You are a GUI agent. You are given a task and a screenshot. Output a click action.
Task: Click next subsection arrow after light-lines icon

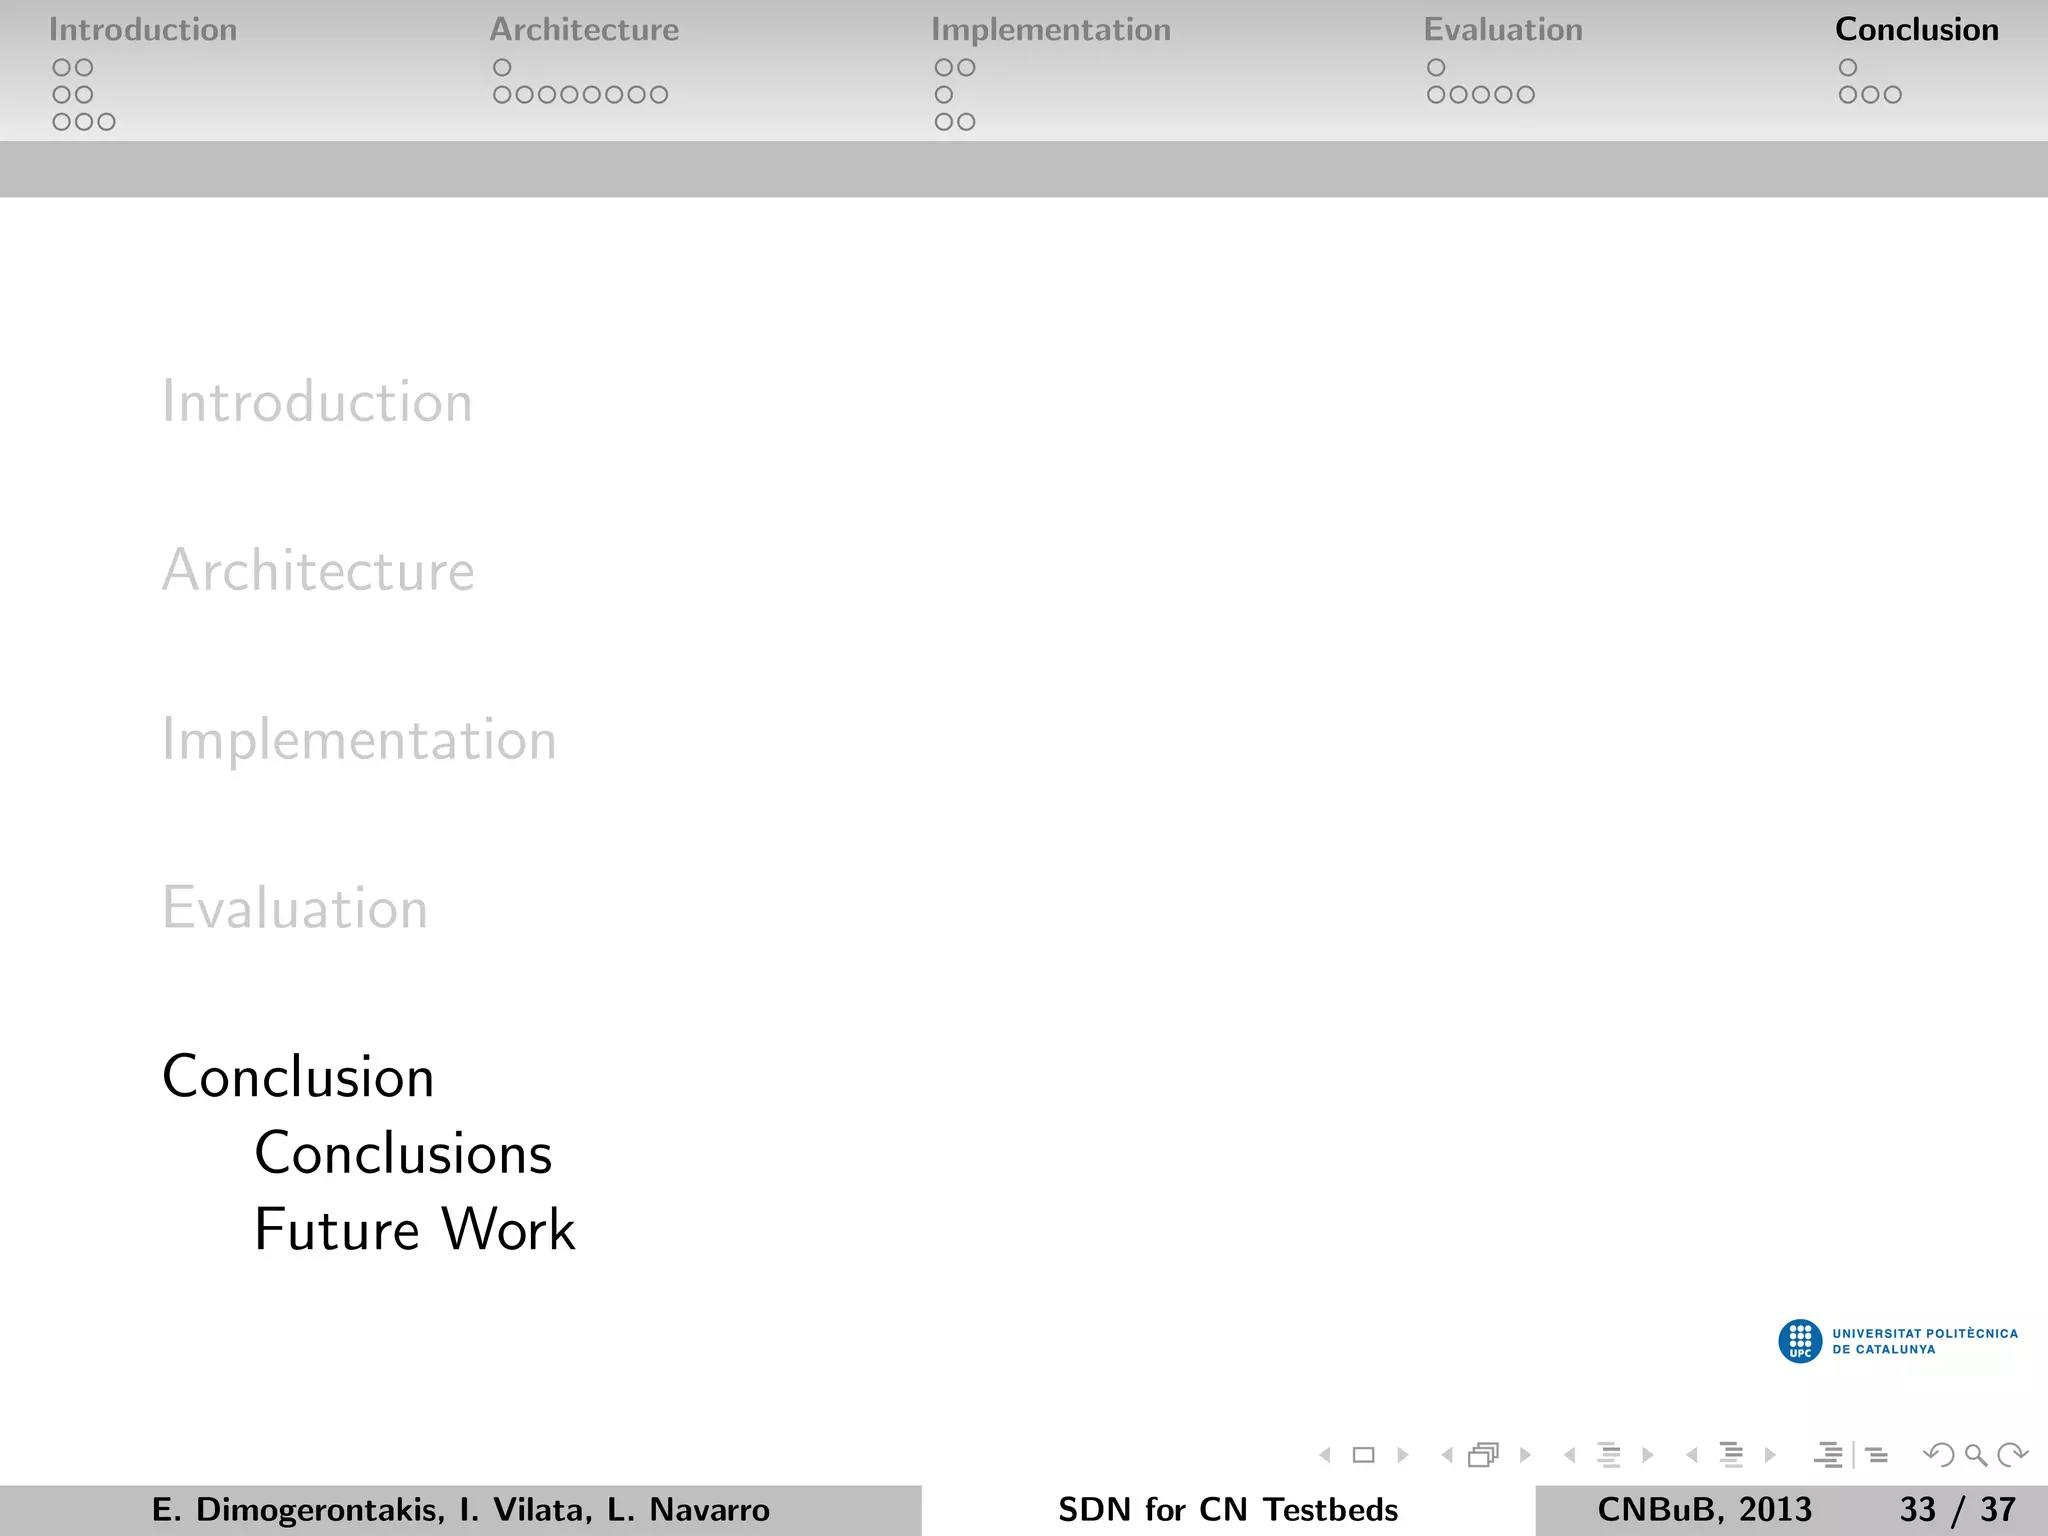(1647, 1455)
